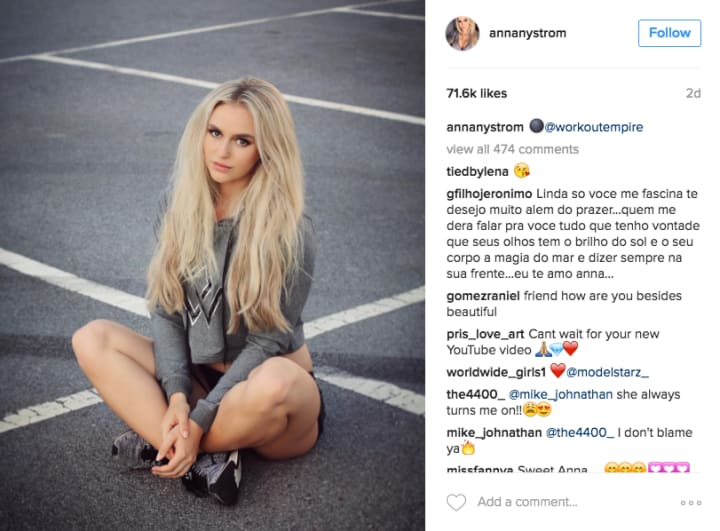Open the 2d post timestamp
720x531 pixels.
click(x=693, y=93)
